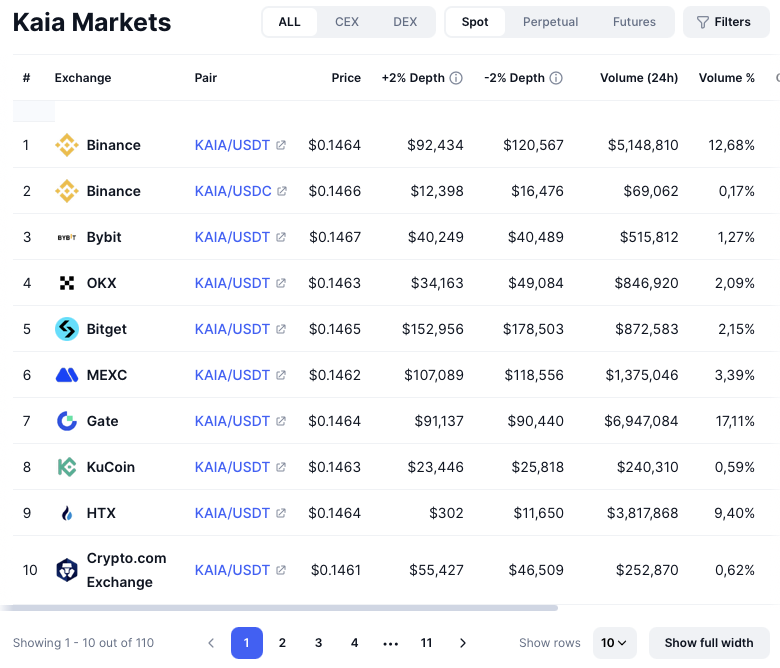Open Crypto.com Exchange name
Viewport: 780px width, 668px height.
pyautogui.click(x=126, y=570)
